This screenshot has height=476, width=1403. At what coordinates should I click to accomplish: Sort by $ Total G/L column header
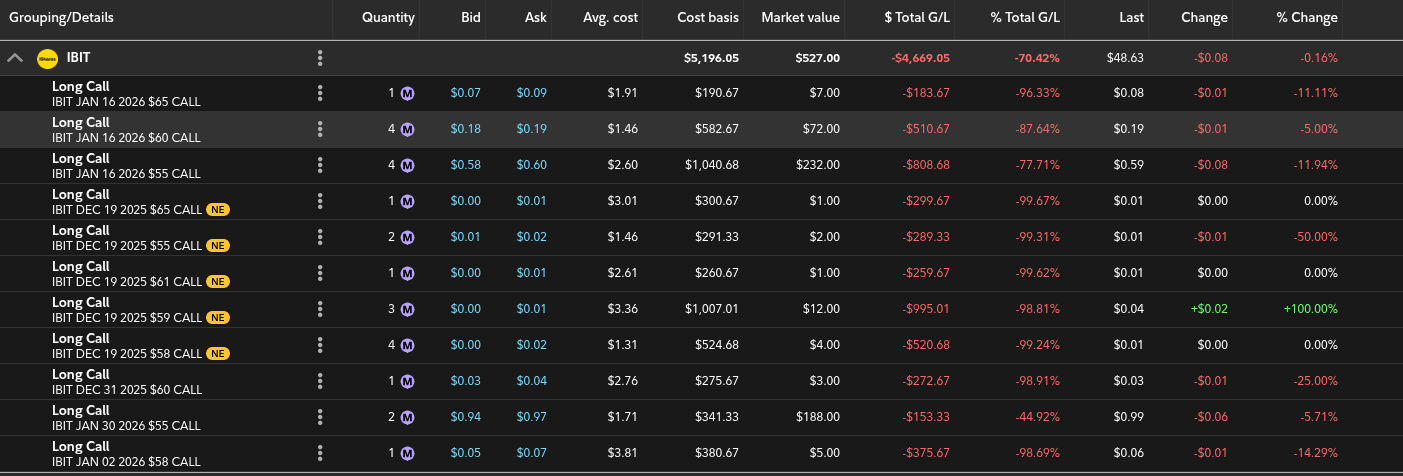point(917,18)
